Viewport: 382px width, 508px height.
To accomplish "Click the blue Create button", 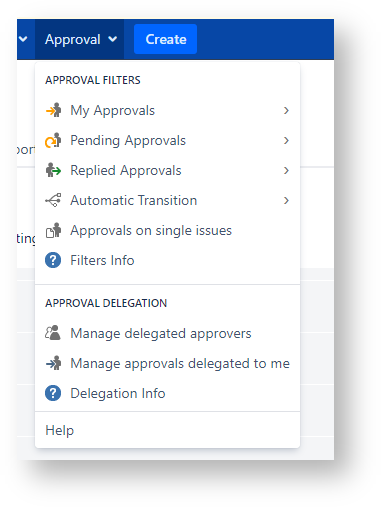I will [165, 39].
